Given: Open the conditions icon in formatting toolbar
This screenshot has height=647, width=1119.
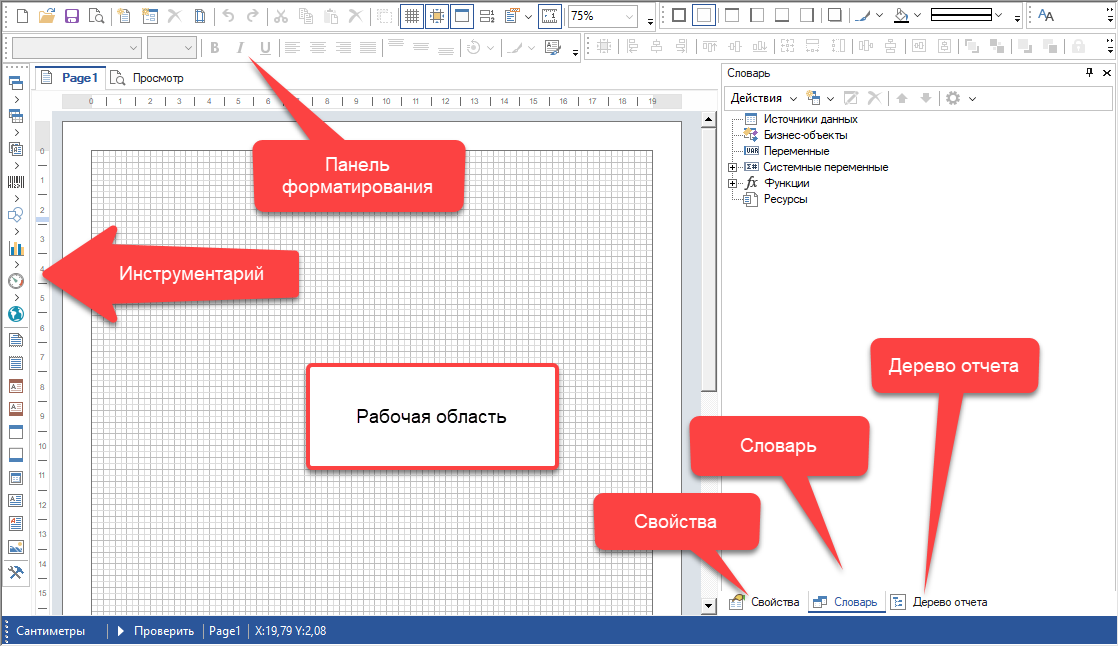Looking at the screenshot, I should pos(552,48).
